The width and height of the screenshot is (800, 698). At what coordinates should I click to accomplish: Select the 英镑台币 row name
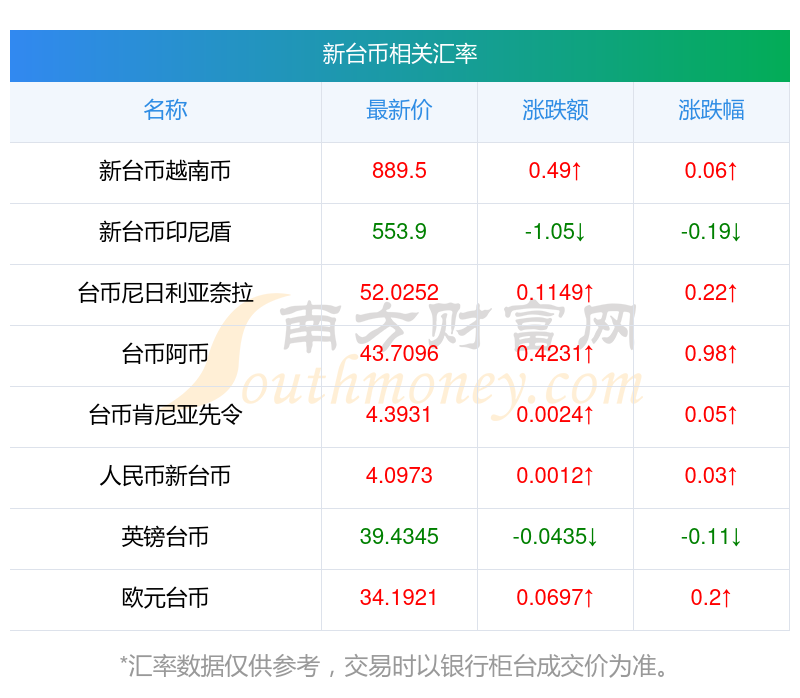[x=165, y=537]
